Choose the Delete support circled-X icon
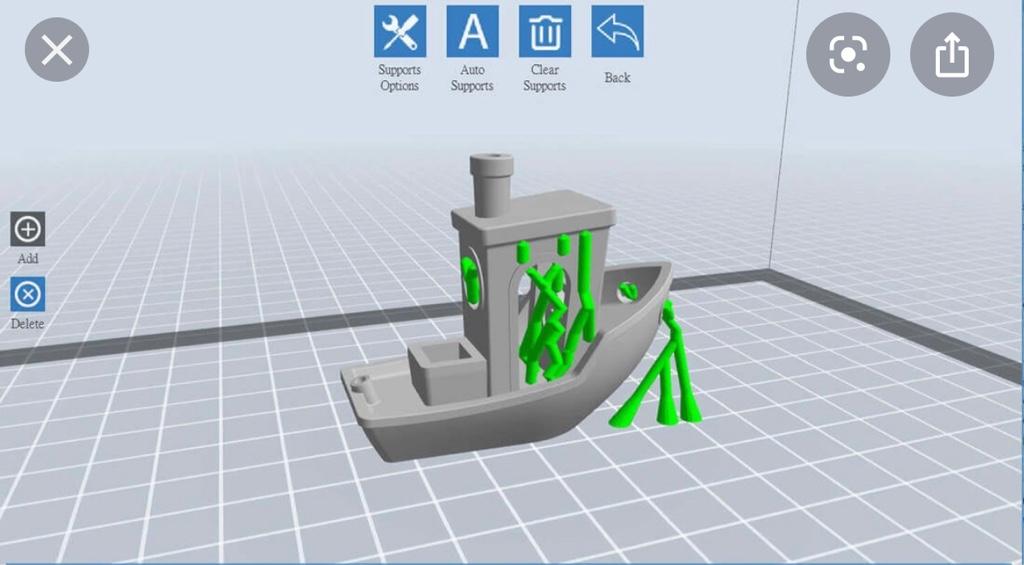 (27, 295)
